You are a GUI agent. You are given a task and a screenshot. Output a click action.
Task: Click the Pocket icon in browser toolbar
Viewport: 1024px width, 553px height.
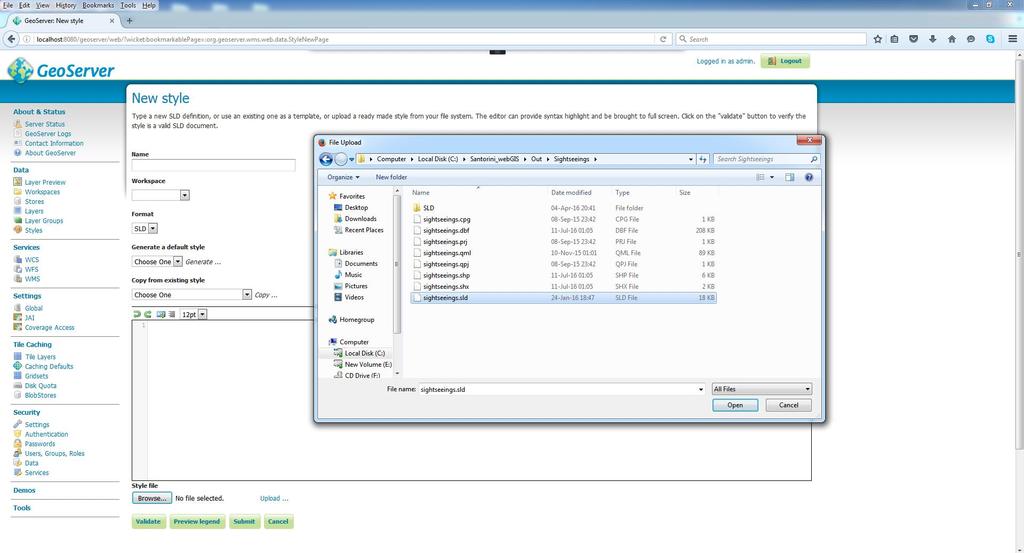[x=914, y=39]
